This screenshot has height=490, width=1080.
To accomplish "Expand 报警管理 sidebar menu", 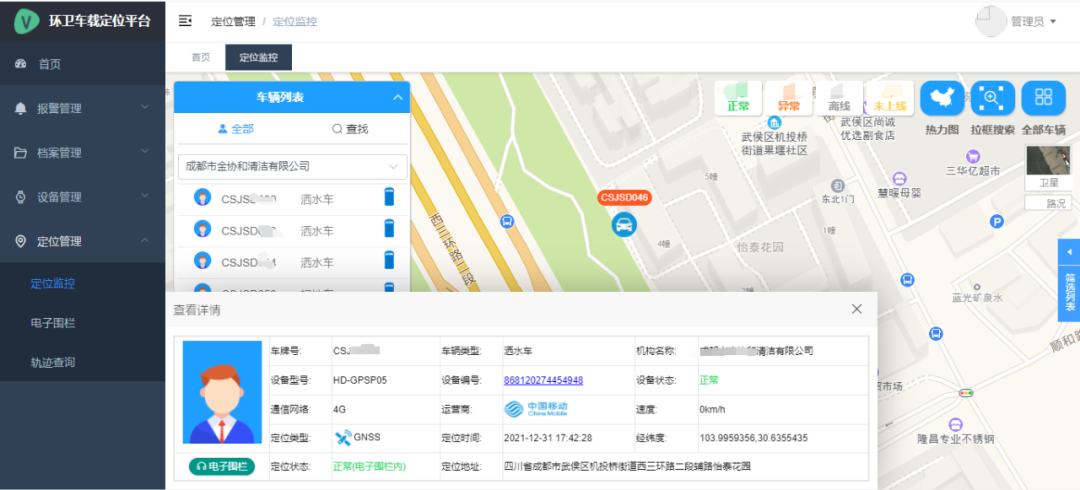I will (83, 108).
